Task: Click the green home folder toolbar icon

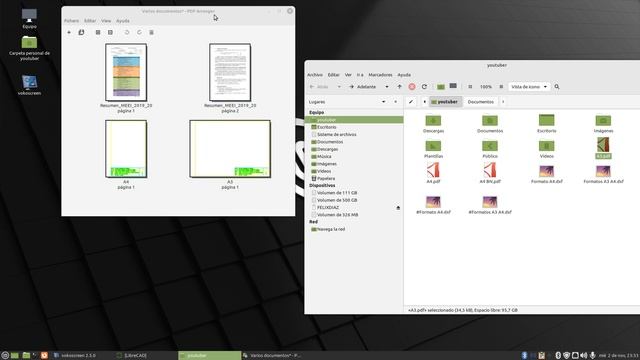Action: tap(441, 87)
